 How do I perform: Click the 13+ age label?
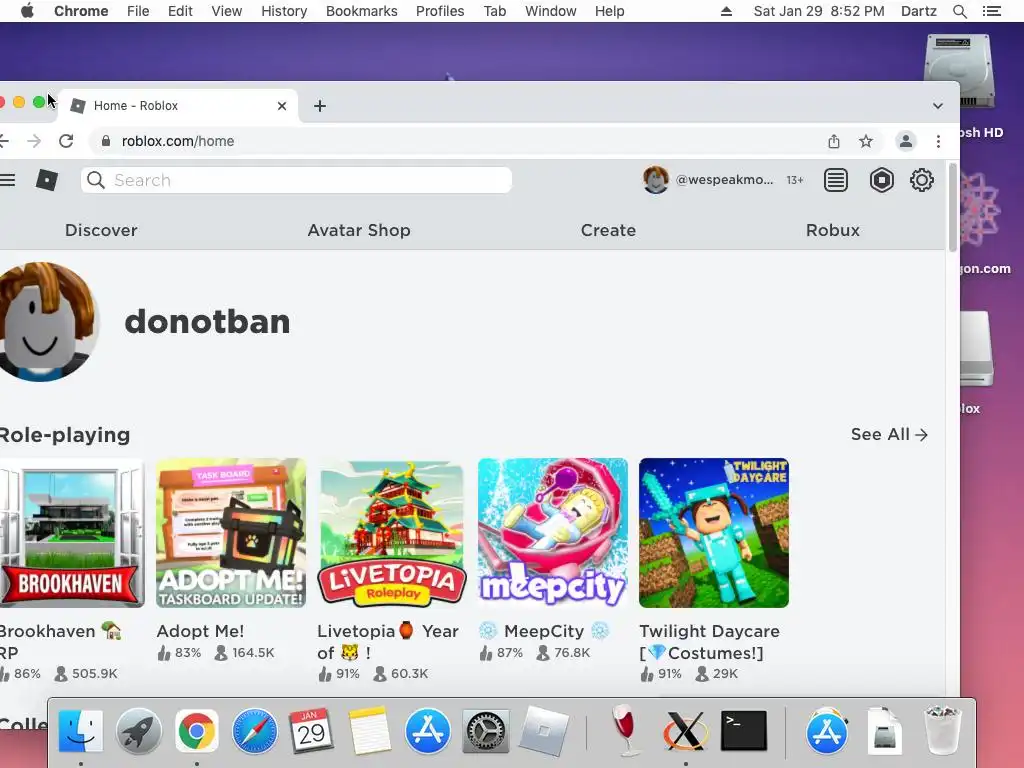(x=795, y=180)
